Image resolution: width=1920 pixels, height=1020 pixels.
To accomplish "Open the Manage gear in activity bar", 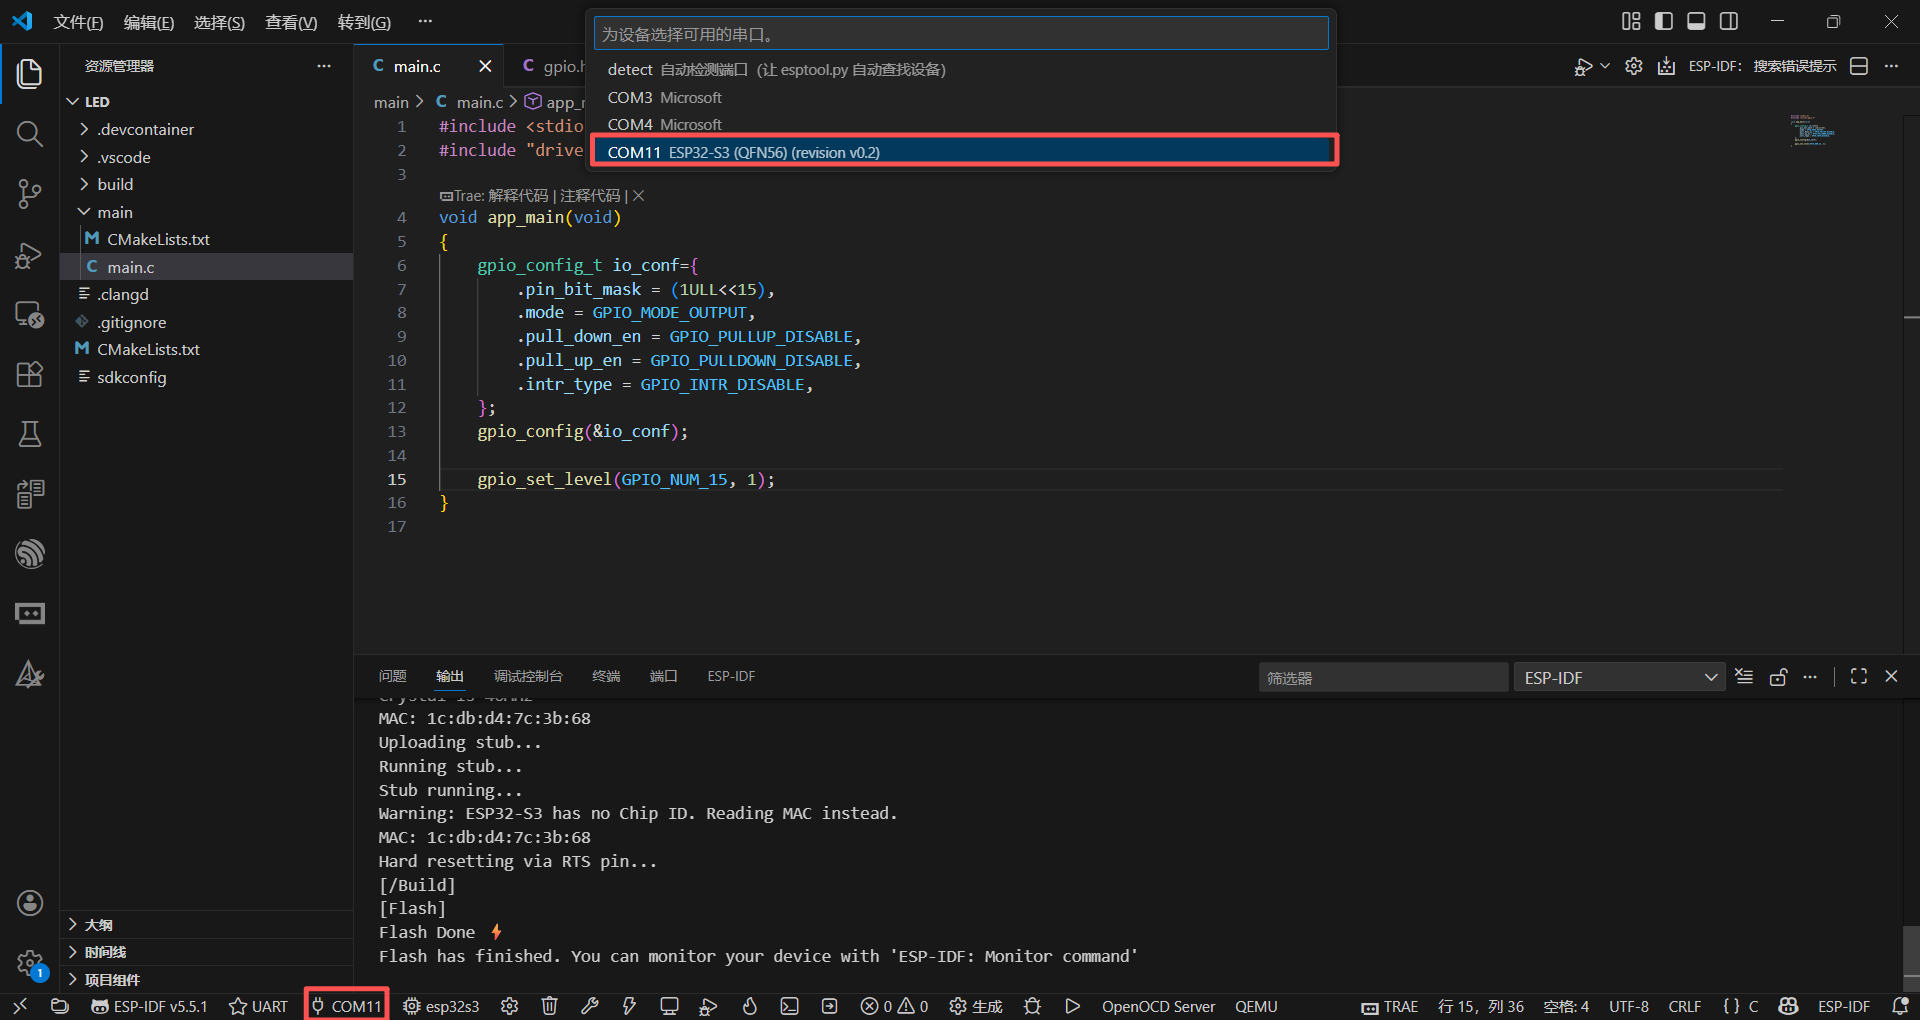I will tap(30, 964).
